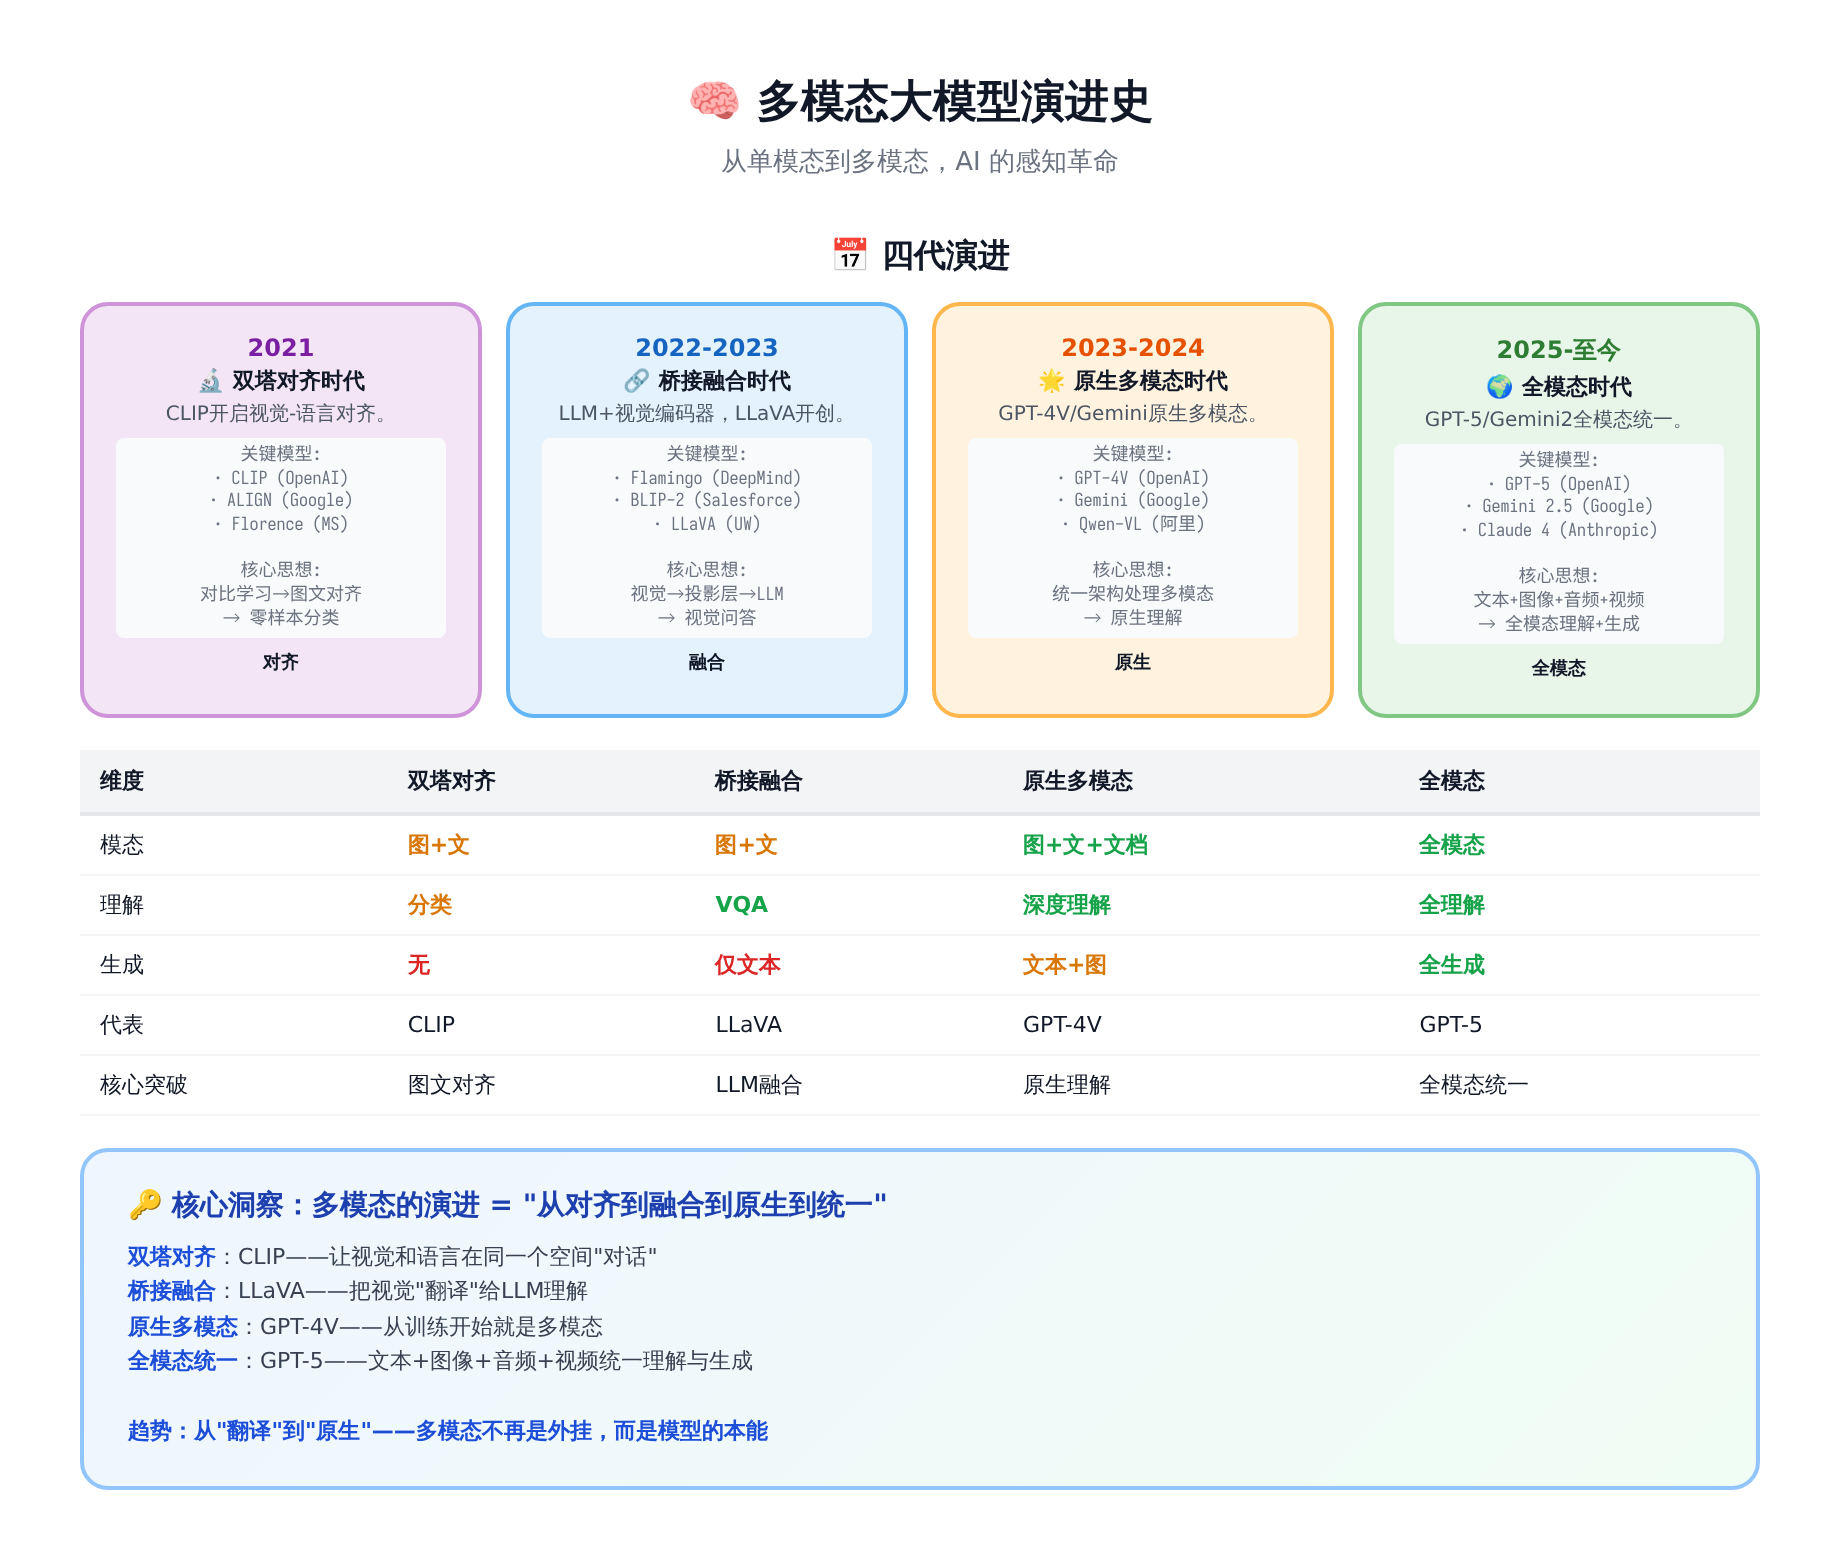This screenshot has height=1564, width=1840.
Task: Click the blue 趋势 summary line
Action: 448,1431
